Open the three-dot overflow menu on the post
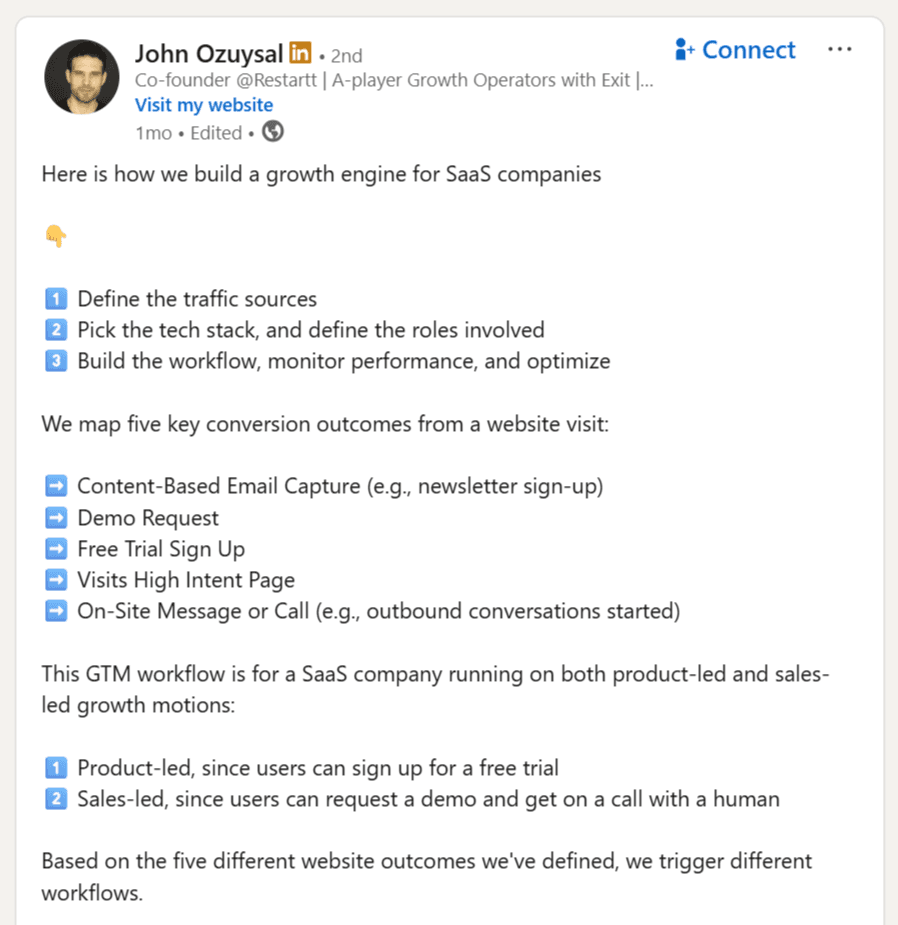898x925 pixels. (840, 48)
